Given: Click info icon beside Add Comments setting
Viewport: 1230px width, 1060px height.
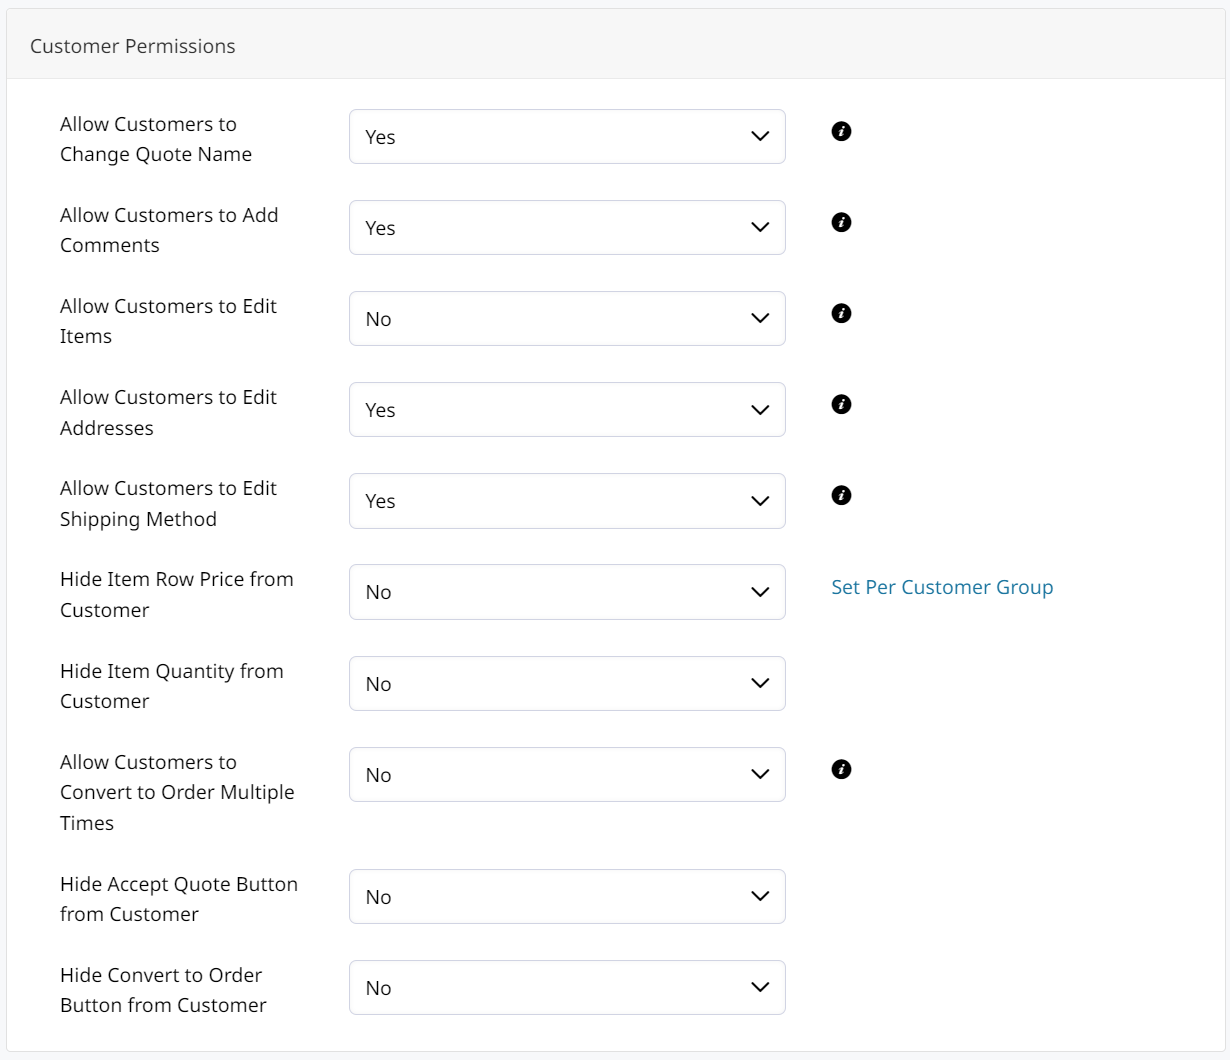Looking at the screenshot, I should click(841, 222).
